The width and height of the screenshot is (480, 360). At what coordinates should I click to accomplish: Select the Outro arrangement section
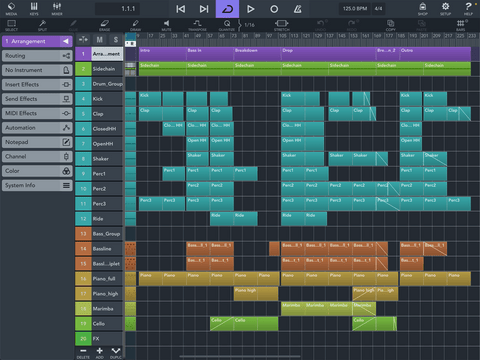(435, 54)
